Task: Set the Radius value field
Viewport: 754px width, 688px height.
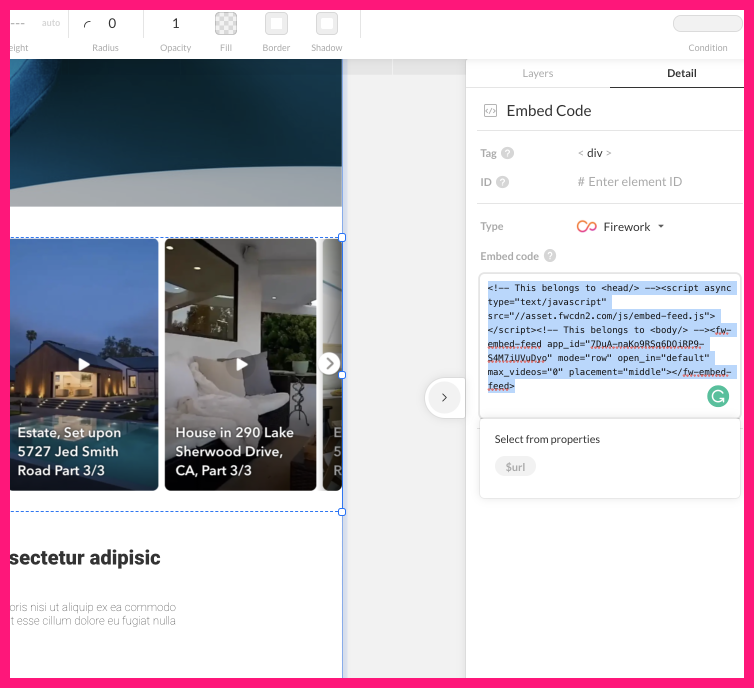Action: coord(112,24)
